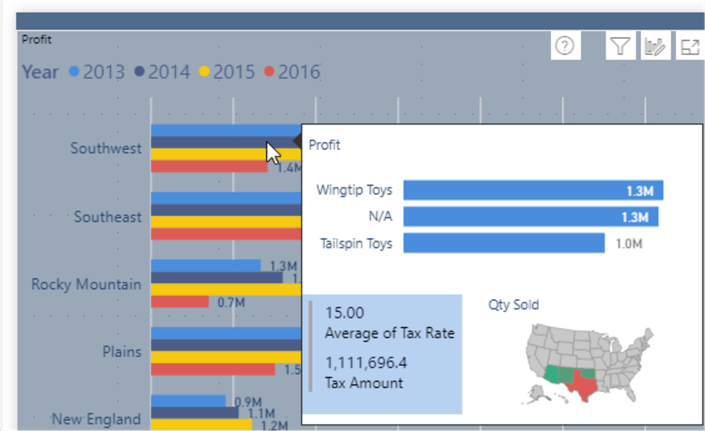This screenshot has width=705, height=431.
Task: Select the New England 2013 blue bar
Action: tap(188, 401)
